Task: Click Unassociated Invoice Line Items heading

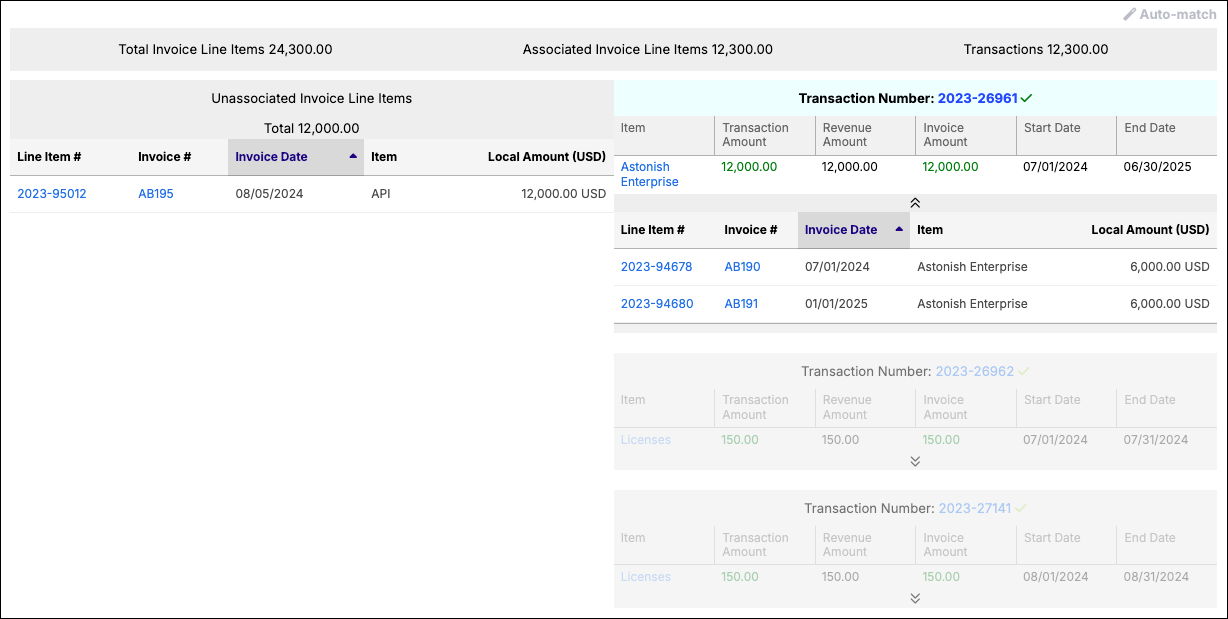Action: [x=312, y=98]
